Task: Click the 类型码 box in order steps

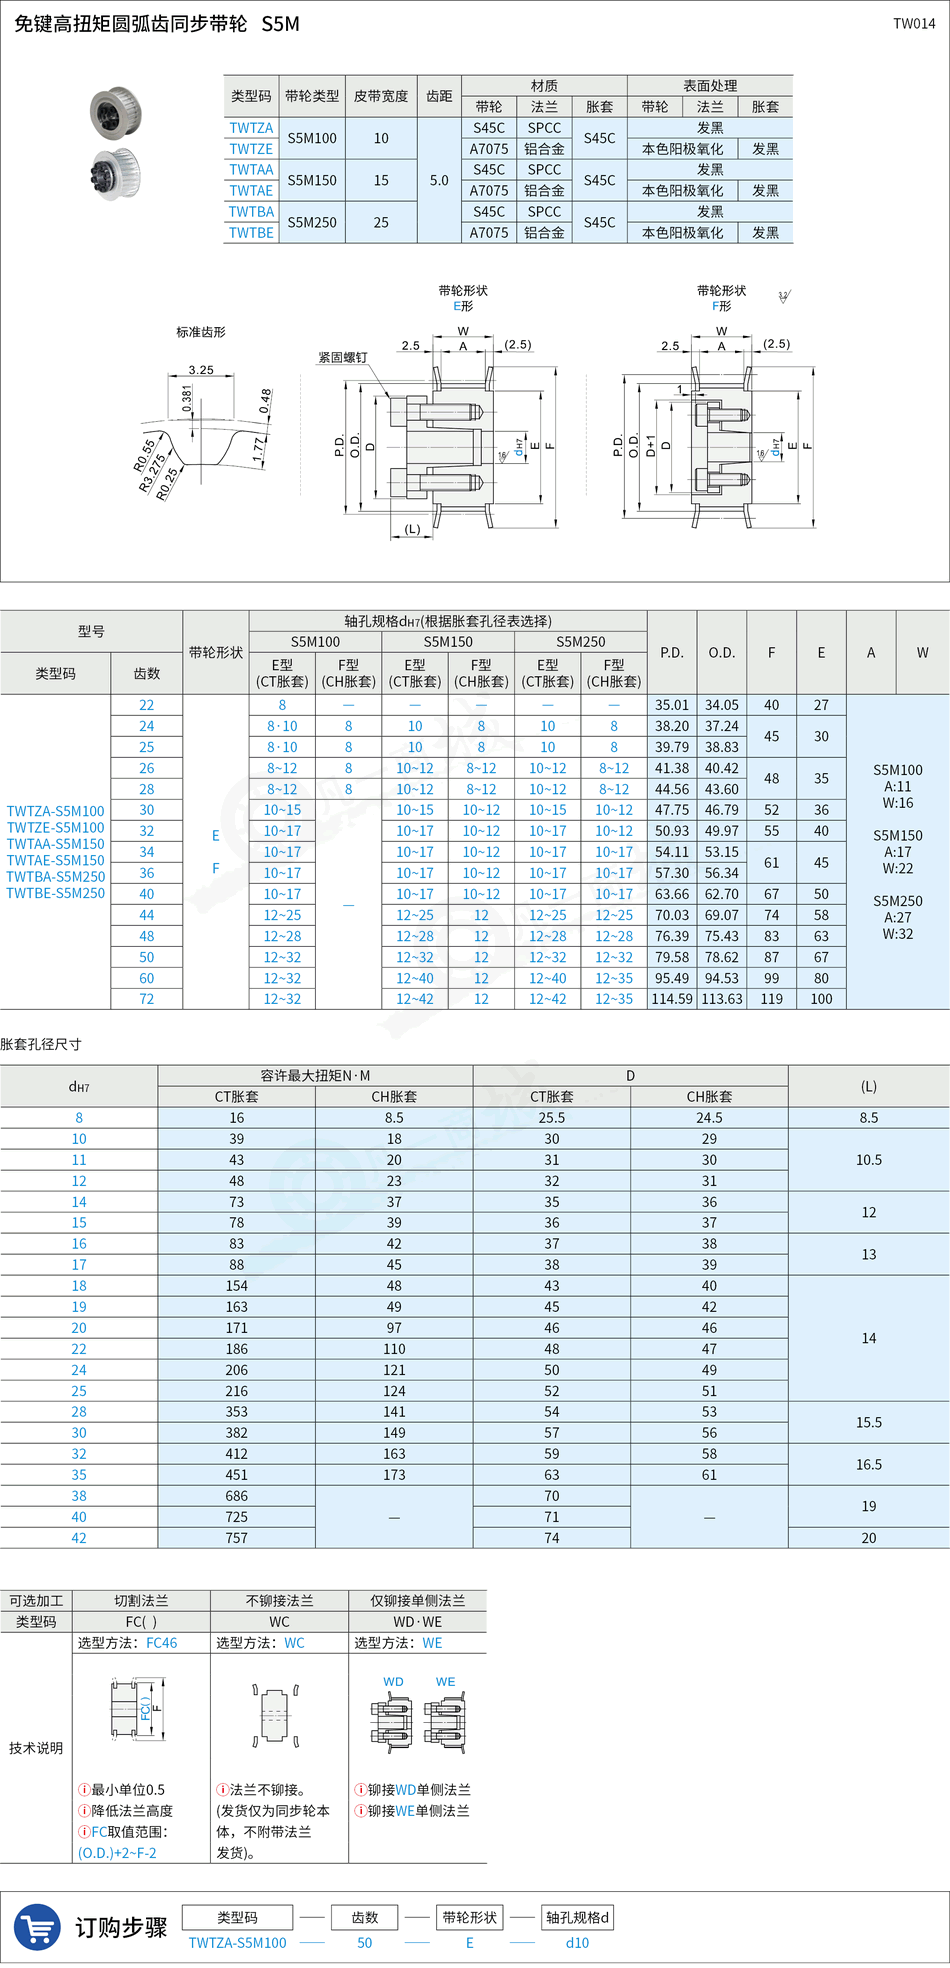Action: click(x=237, y=1917)
